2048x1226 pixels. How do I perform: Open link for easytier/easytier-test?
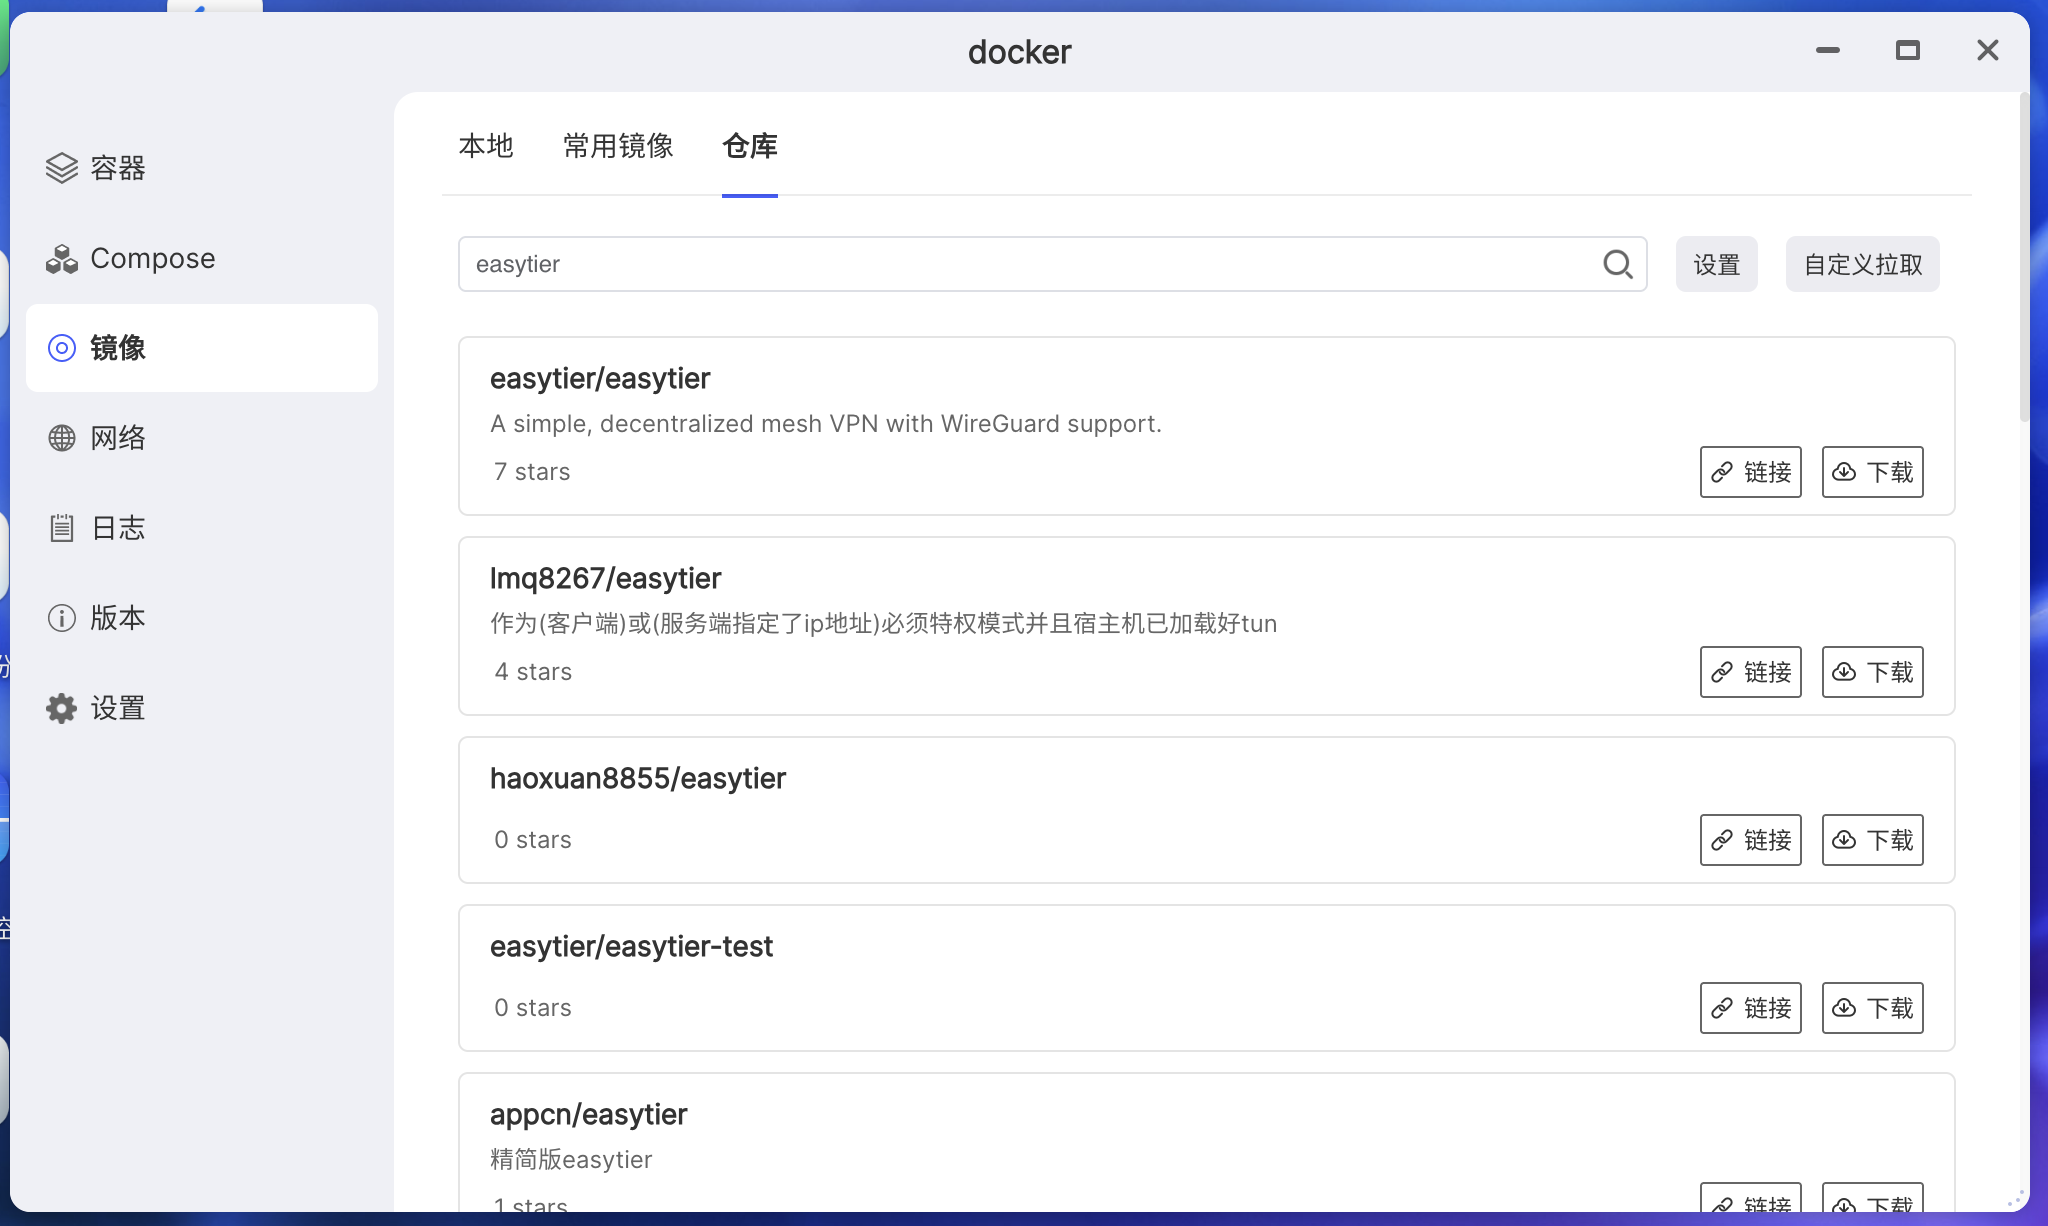[x=1751, y=1008]
